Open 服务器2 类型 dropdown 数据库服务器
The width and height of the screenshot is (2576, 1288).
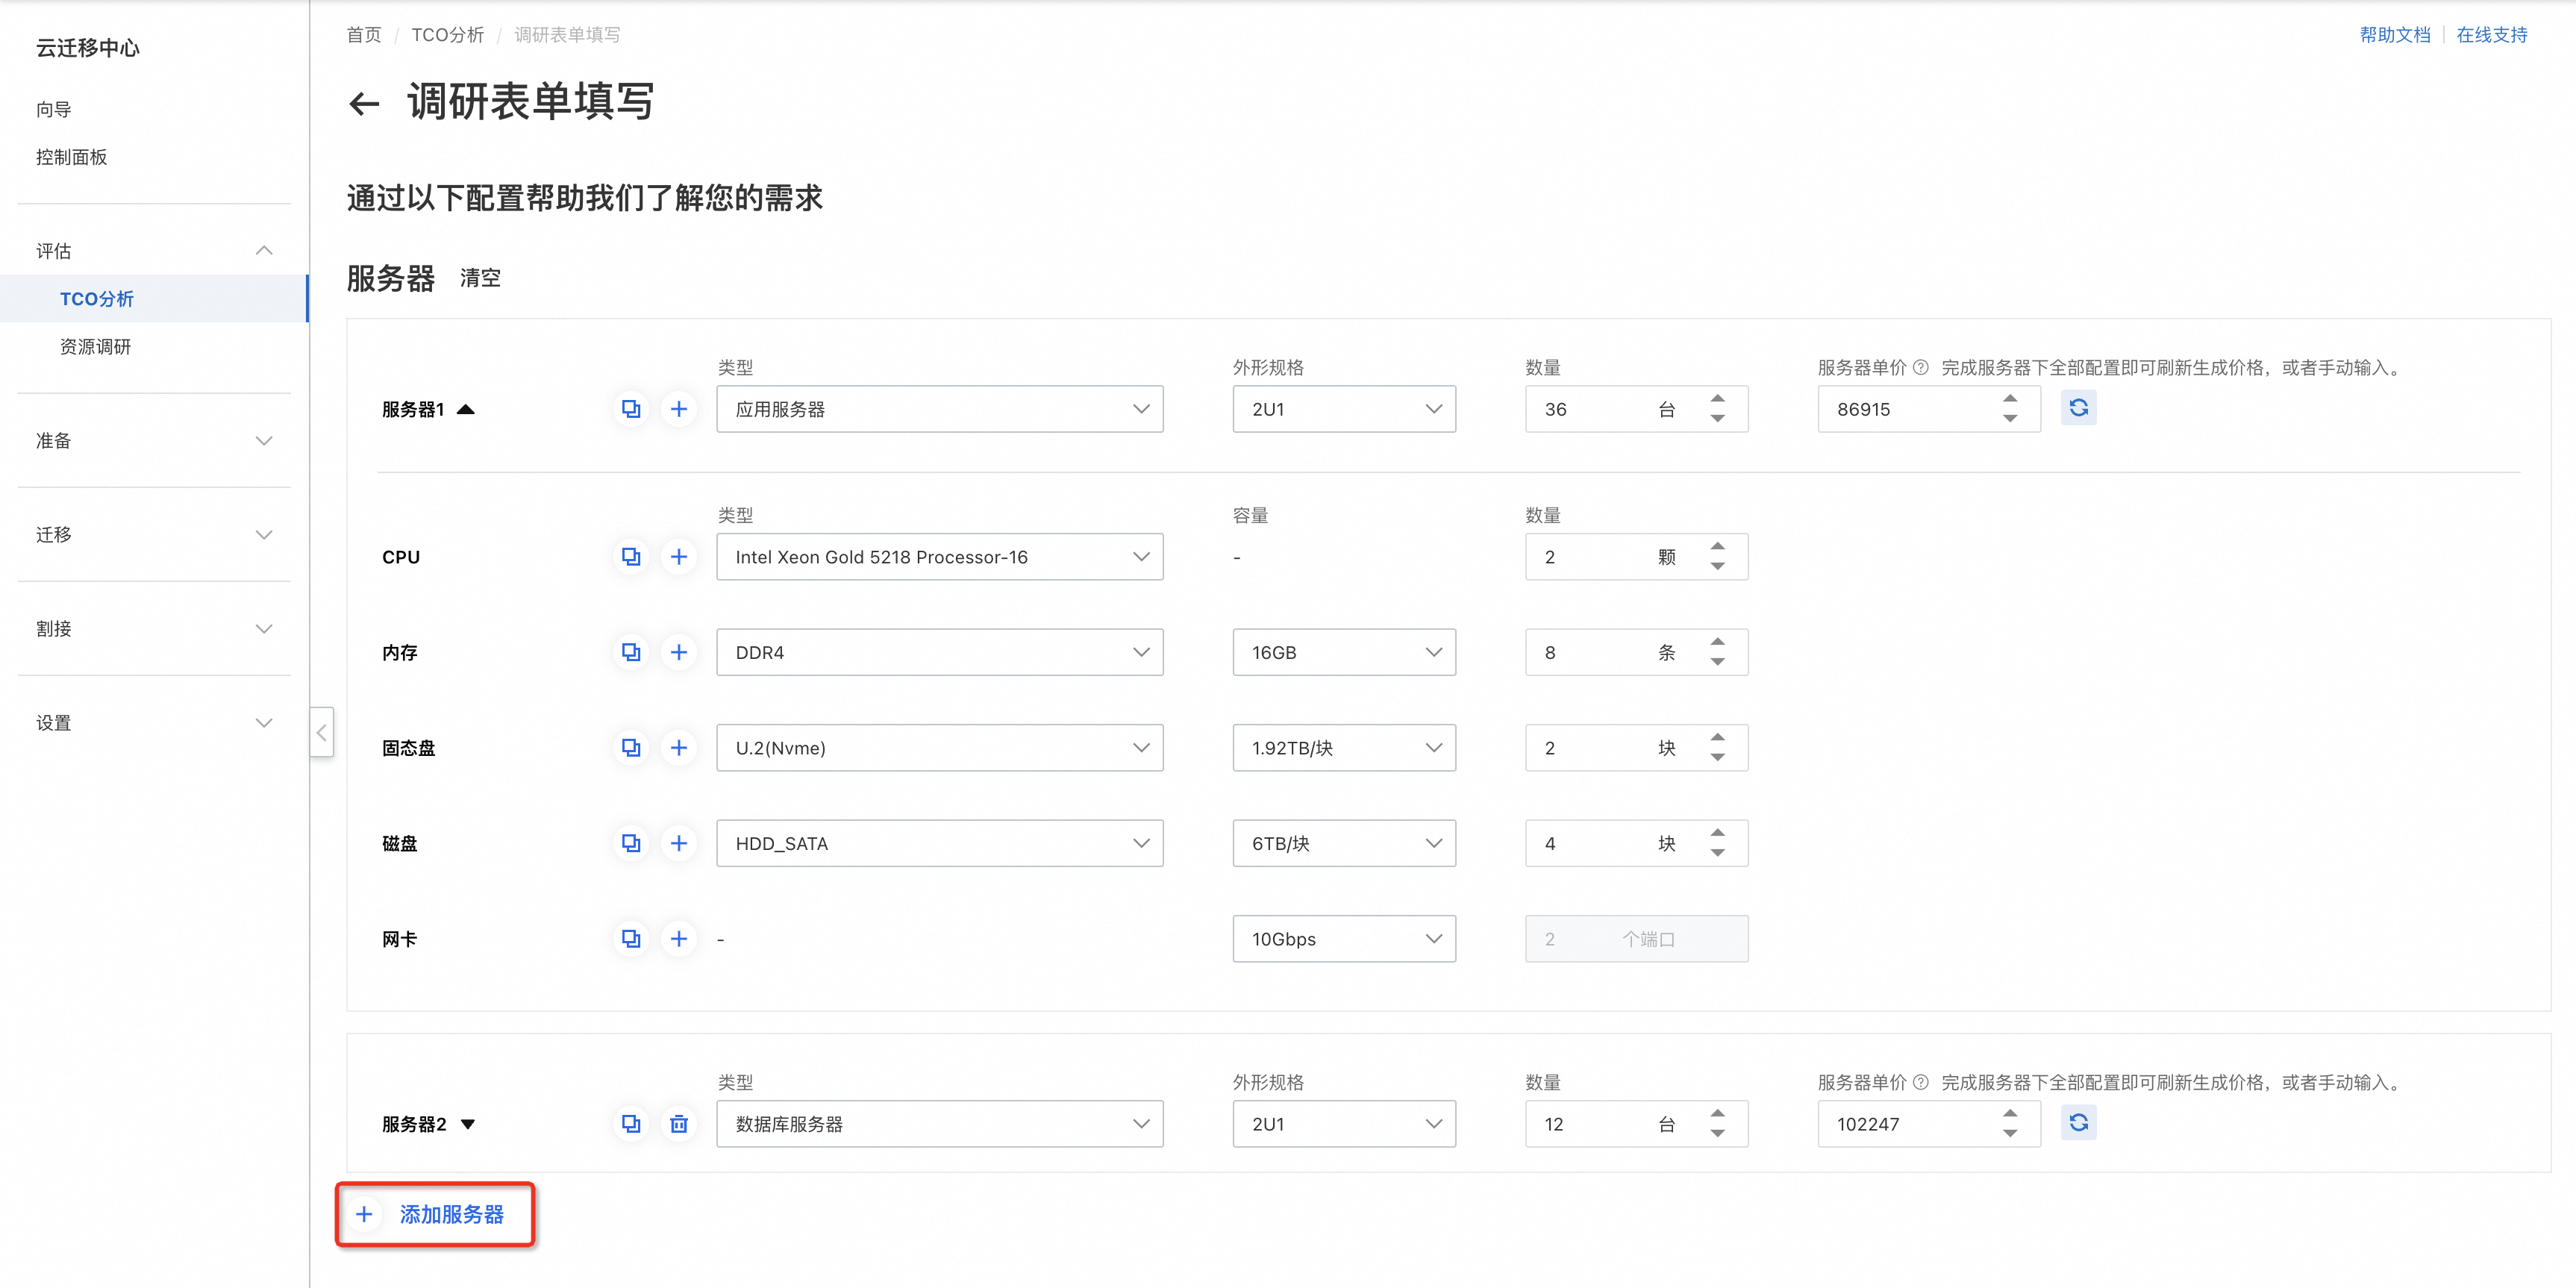[939, 1124]
